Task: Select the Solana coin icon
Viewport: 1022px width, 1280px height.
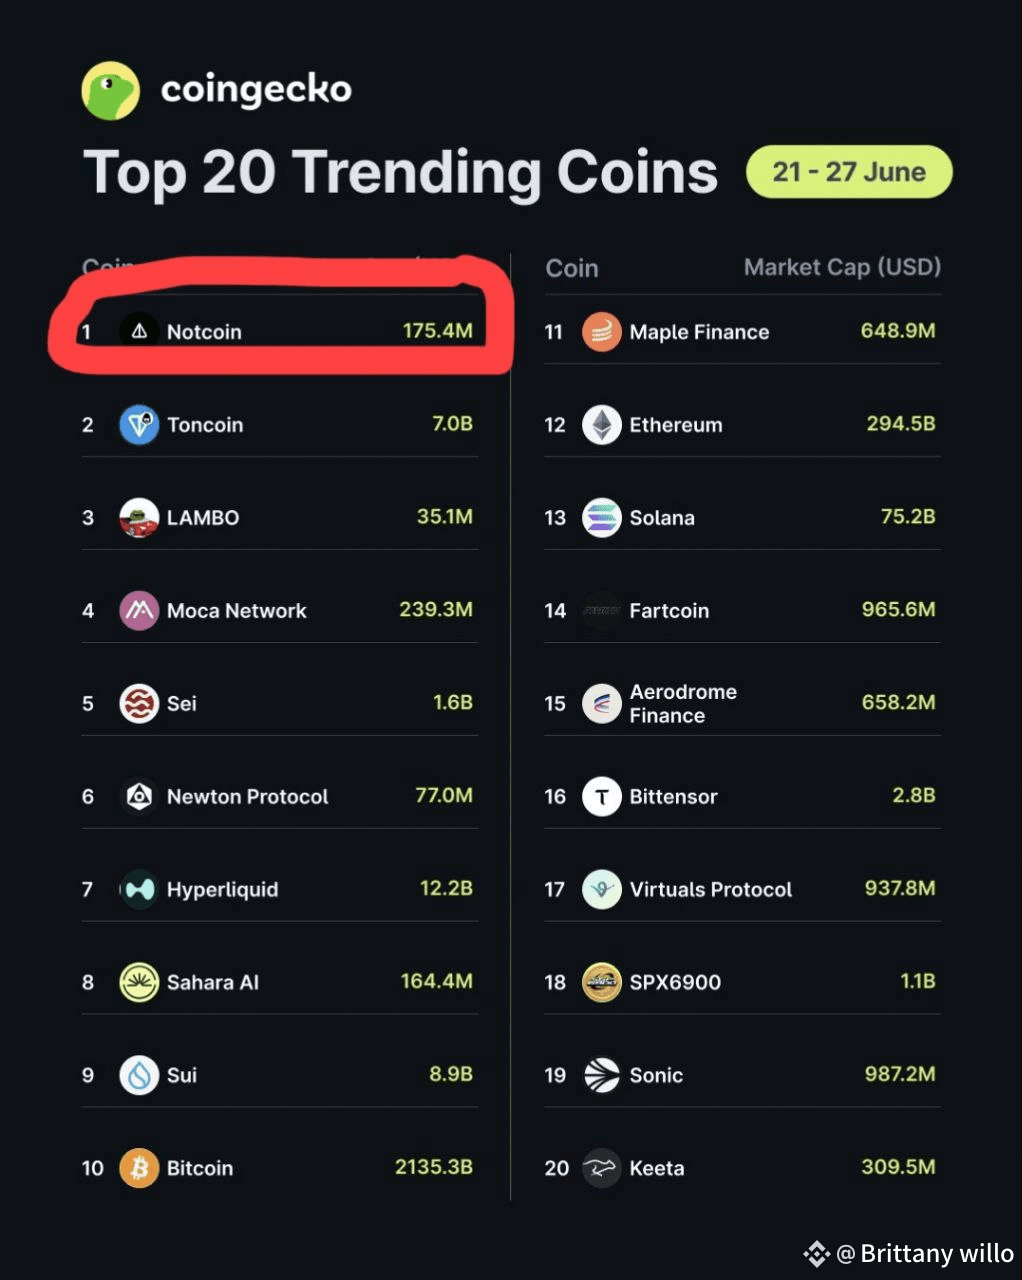Action: tap(602, 518)
